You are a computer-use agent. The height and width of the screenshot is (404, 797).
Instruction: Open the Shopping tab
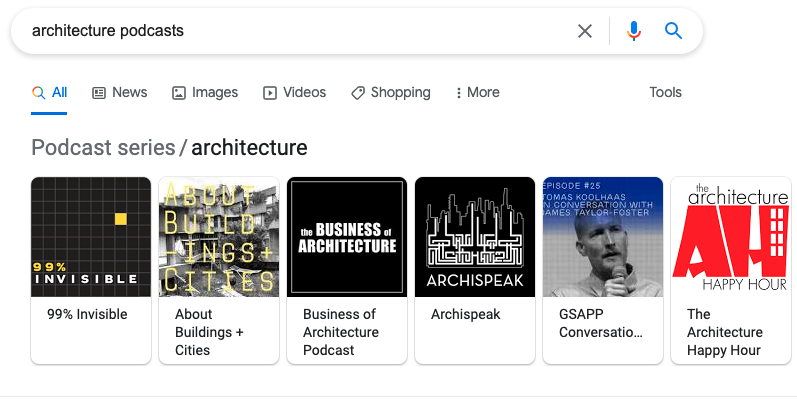[390, 92]
